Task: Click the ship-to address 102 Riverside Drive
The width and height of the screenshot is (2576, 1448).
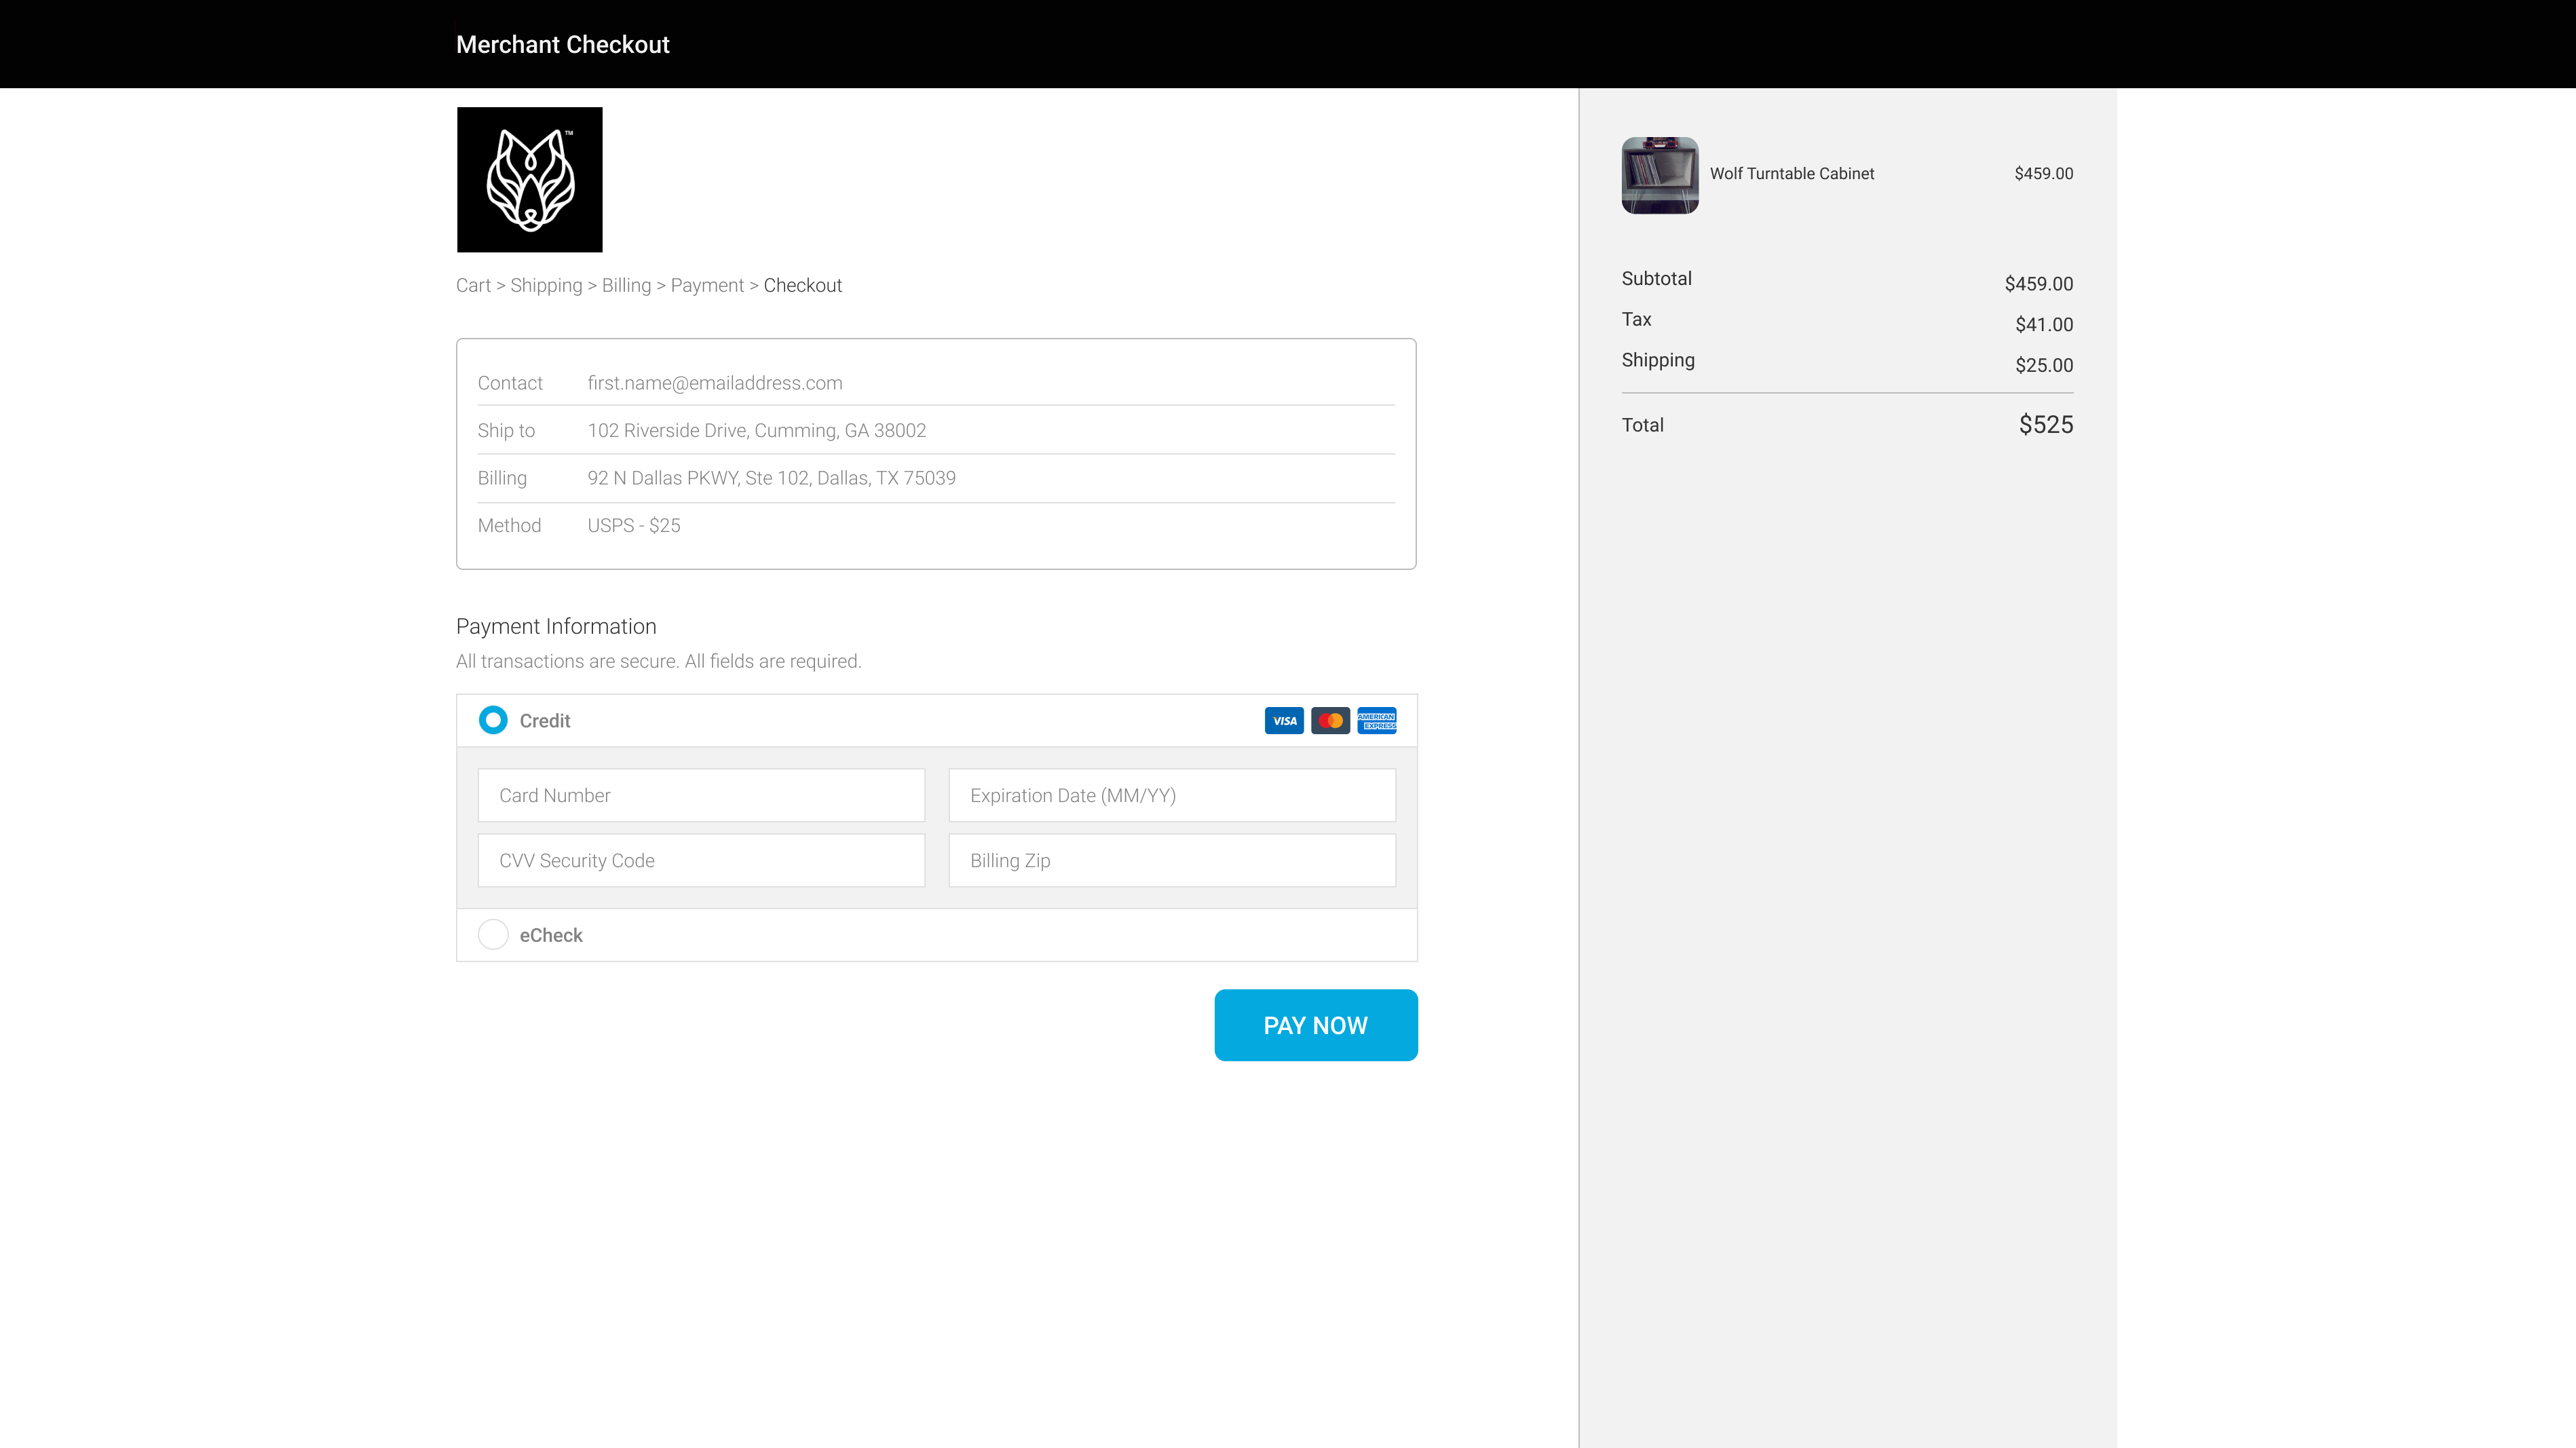Action: click(757, 431)
